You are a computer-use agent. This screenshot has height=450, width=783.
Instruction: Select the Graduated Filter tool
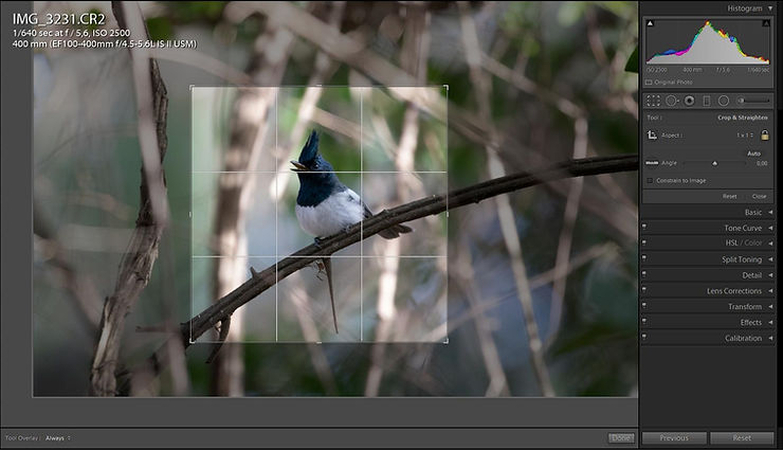[706, 101]
